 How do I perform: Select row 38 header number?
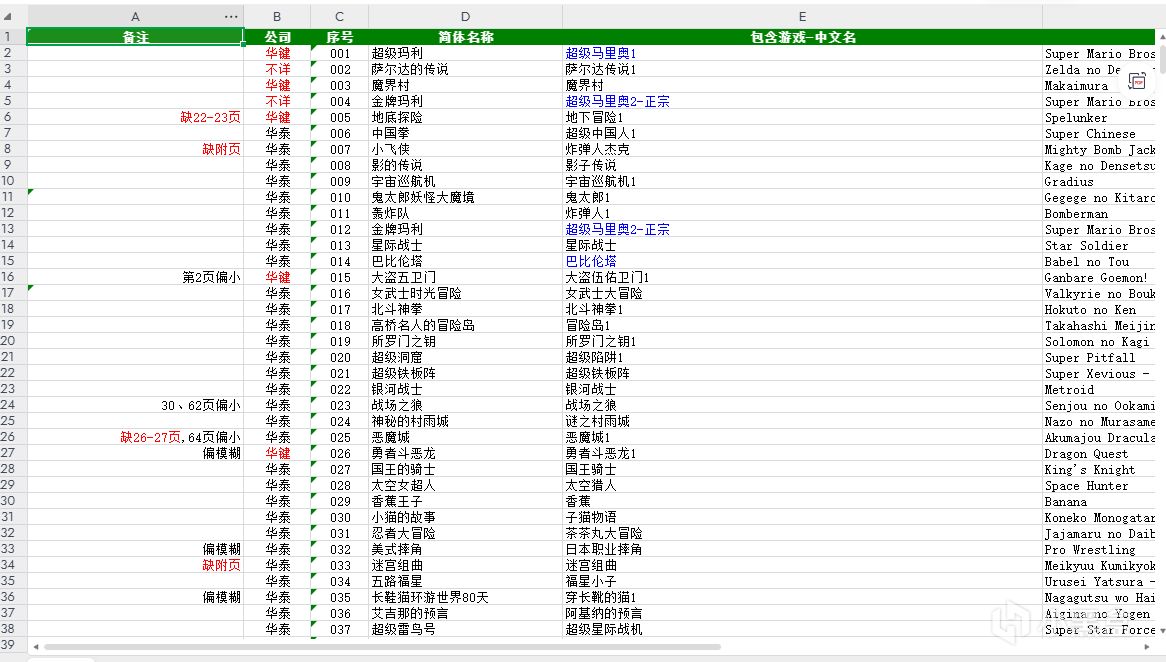(x=7, y=629)
